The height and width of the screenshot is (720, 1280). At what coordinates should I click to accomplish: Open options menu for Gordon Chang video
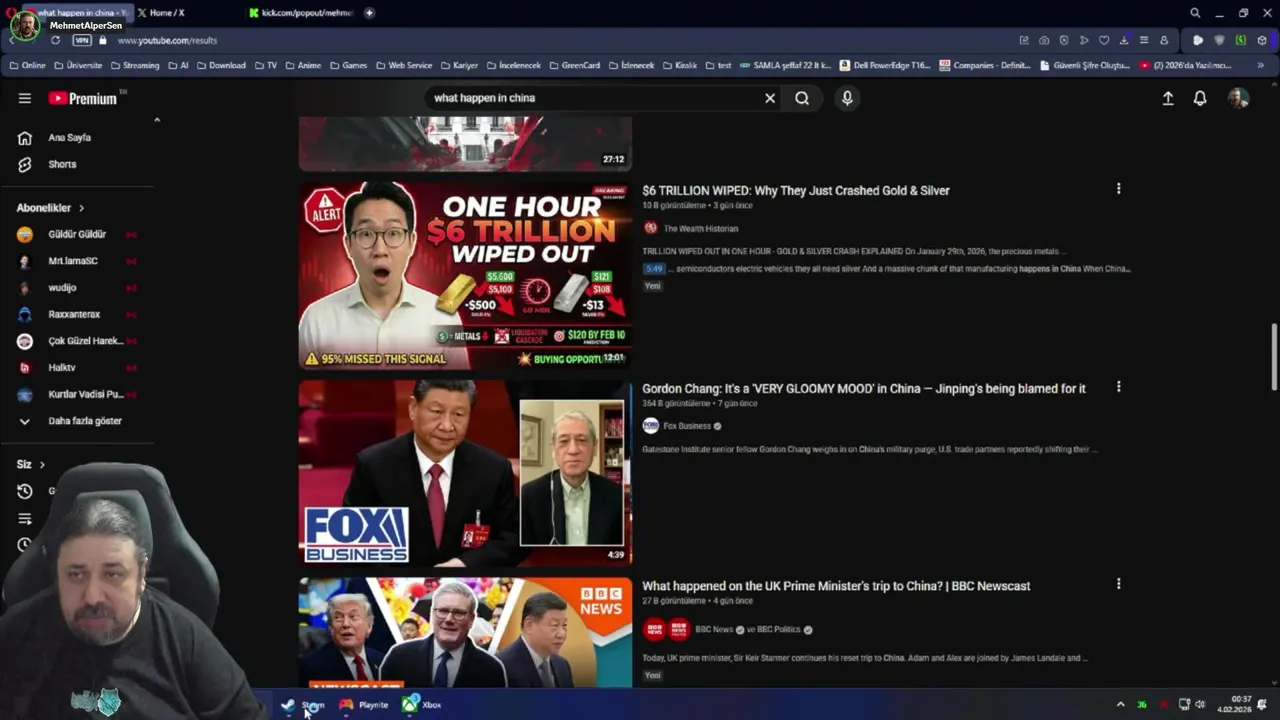point(1118,386)
